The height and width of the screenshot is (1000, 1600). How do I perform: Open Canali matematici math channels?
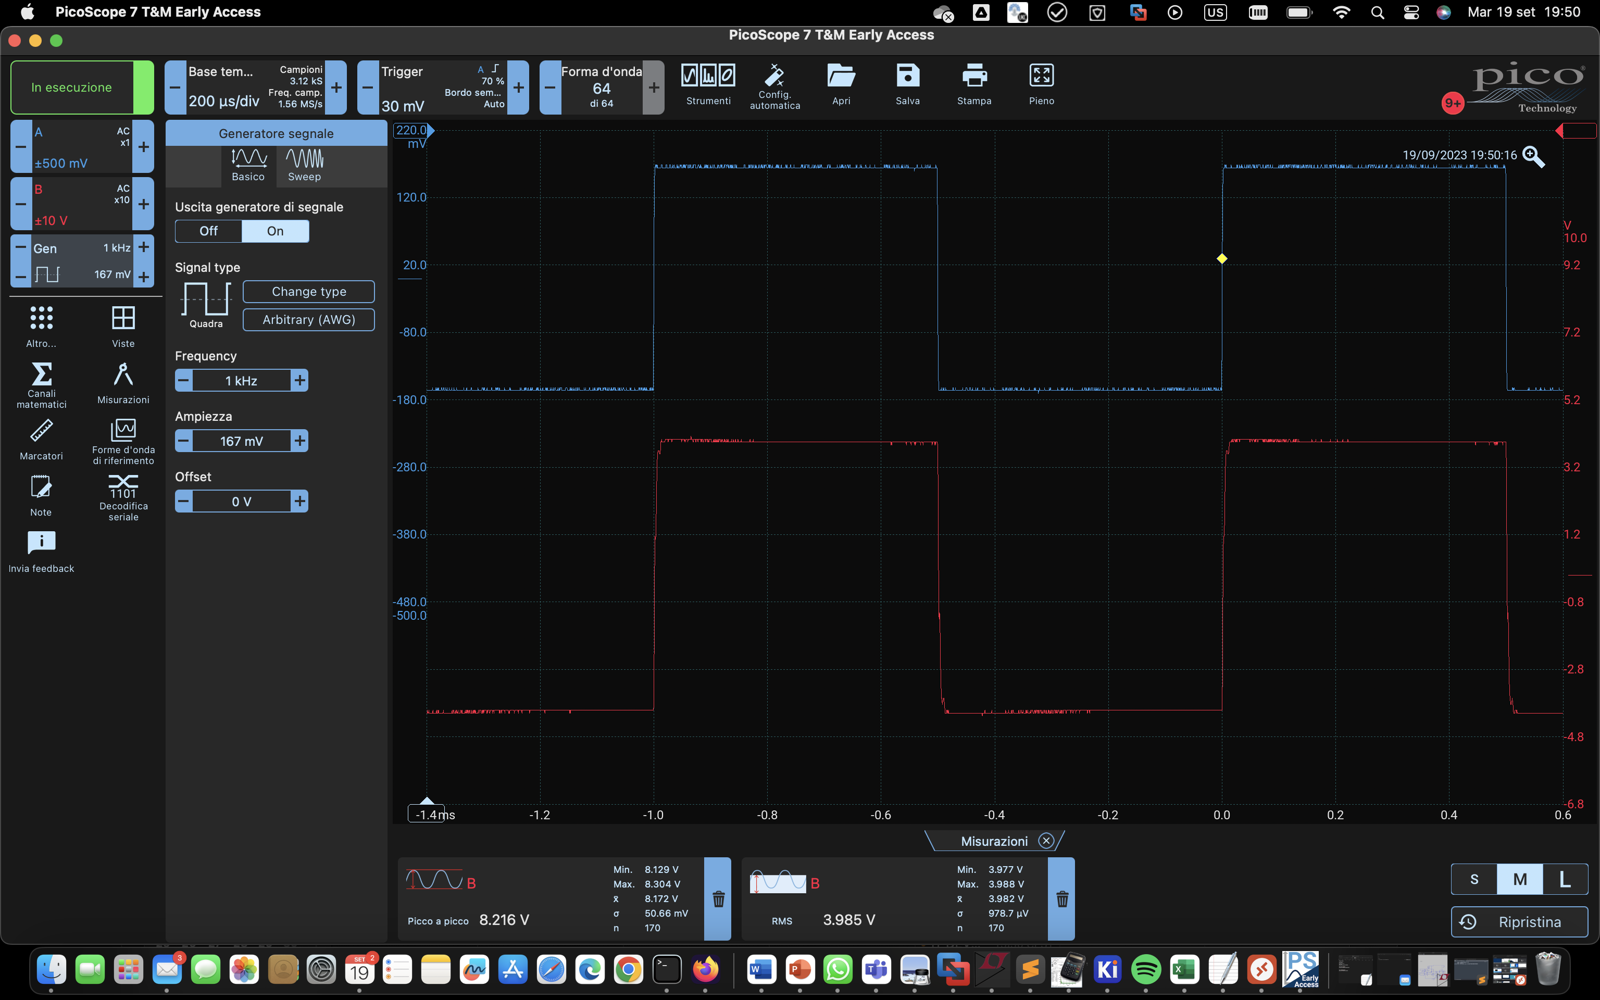(x=41, y=385)
